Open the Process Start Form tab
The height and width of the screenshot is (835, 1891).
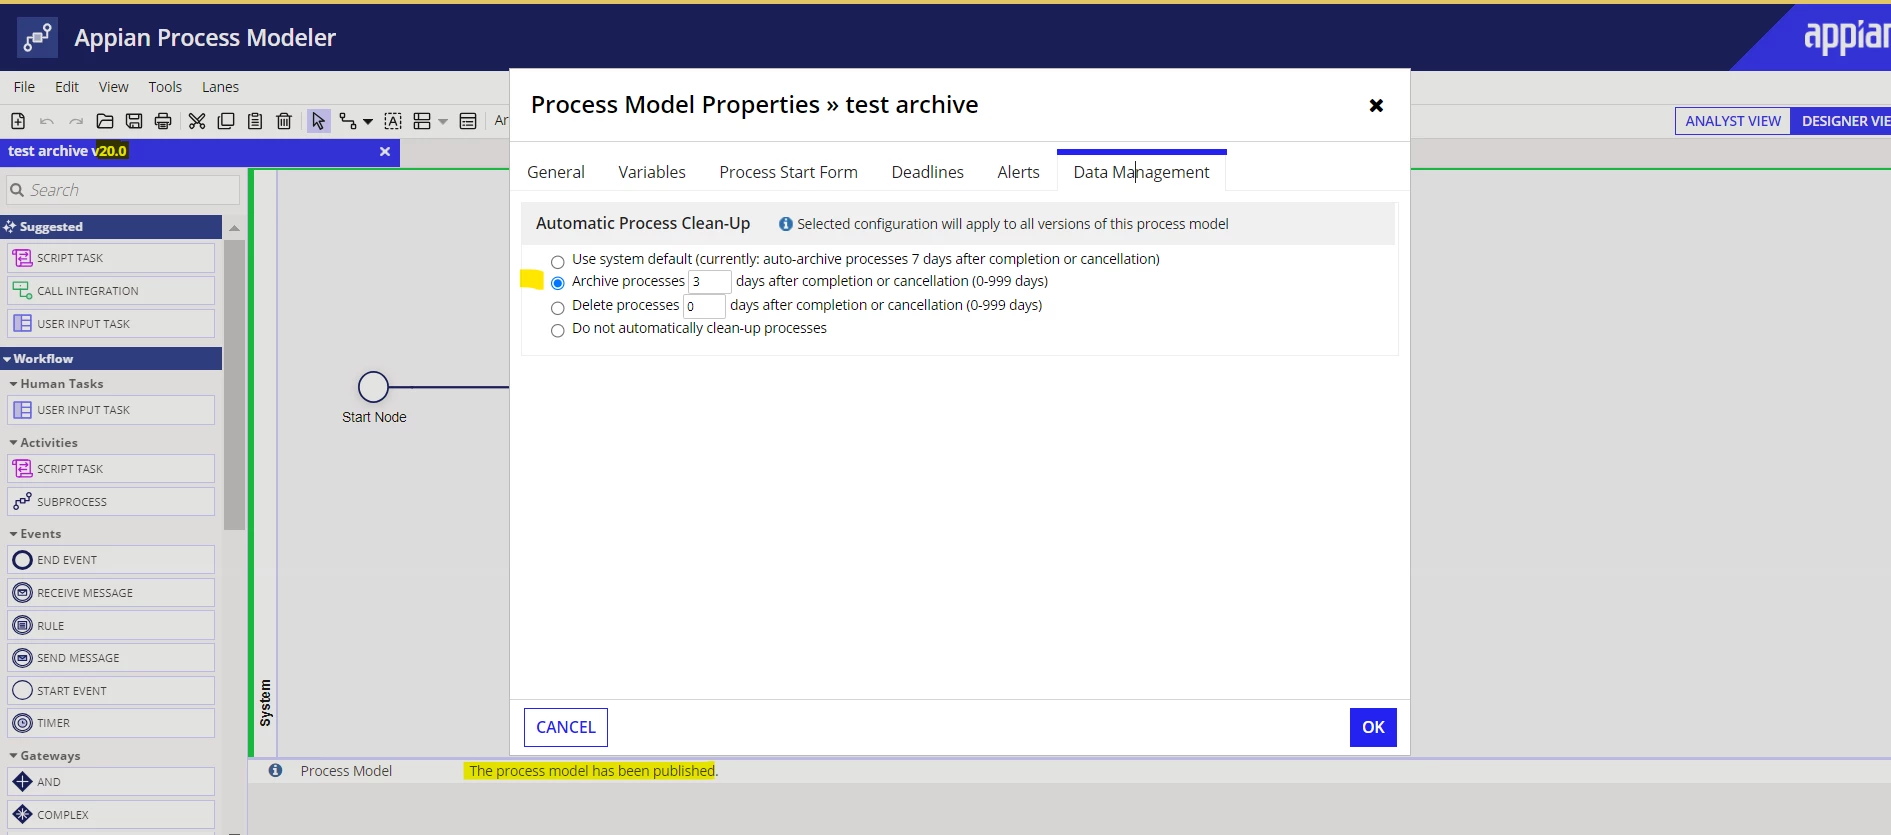[788, 172]
